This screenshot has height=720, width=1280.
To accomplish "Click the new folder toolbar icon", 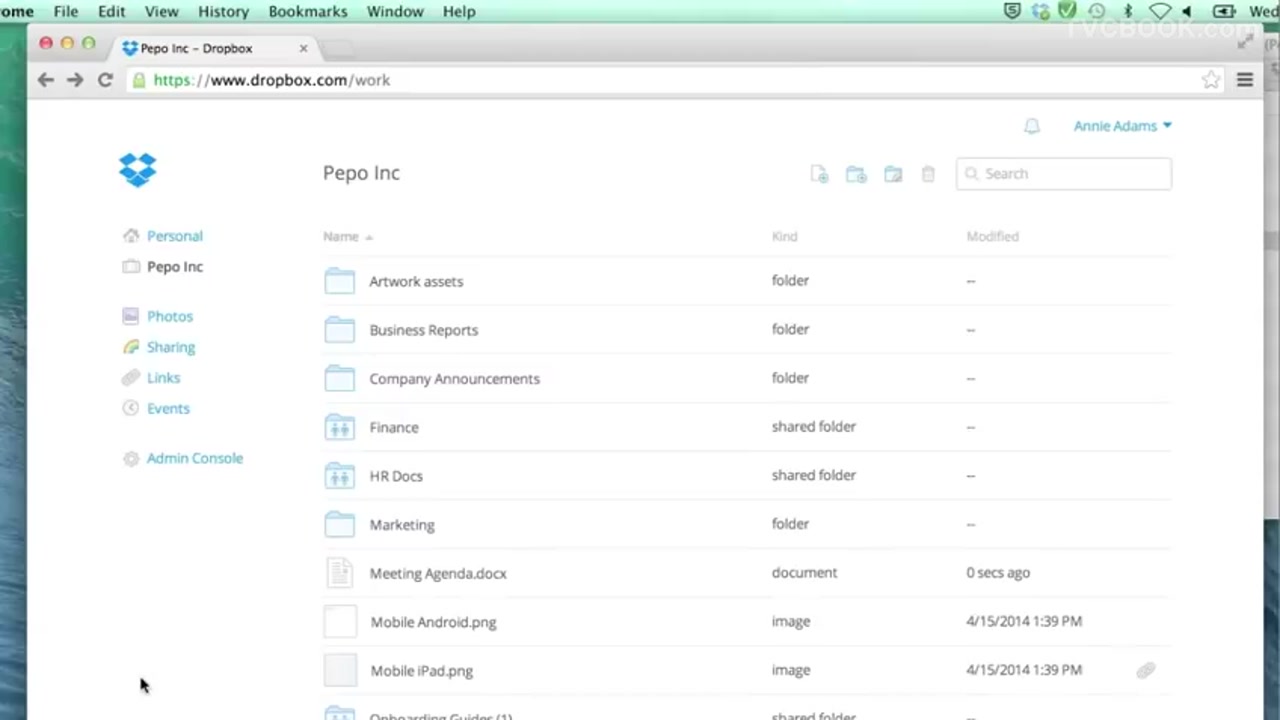I will (856, 174).
